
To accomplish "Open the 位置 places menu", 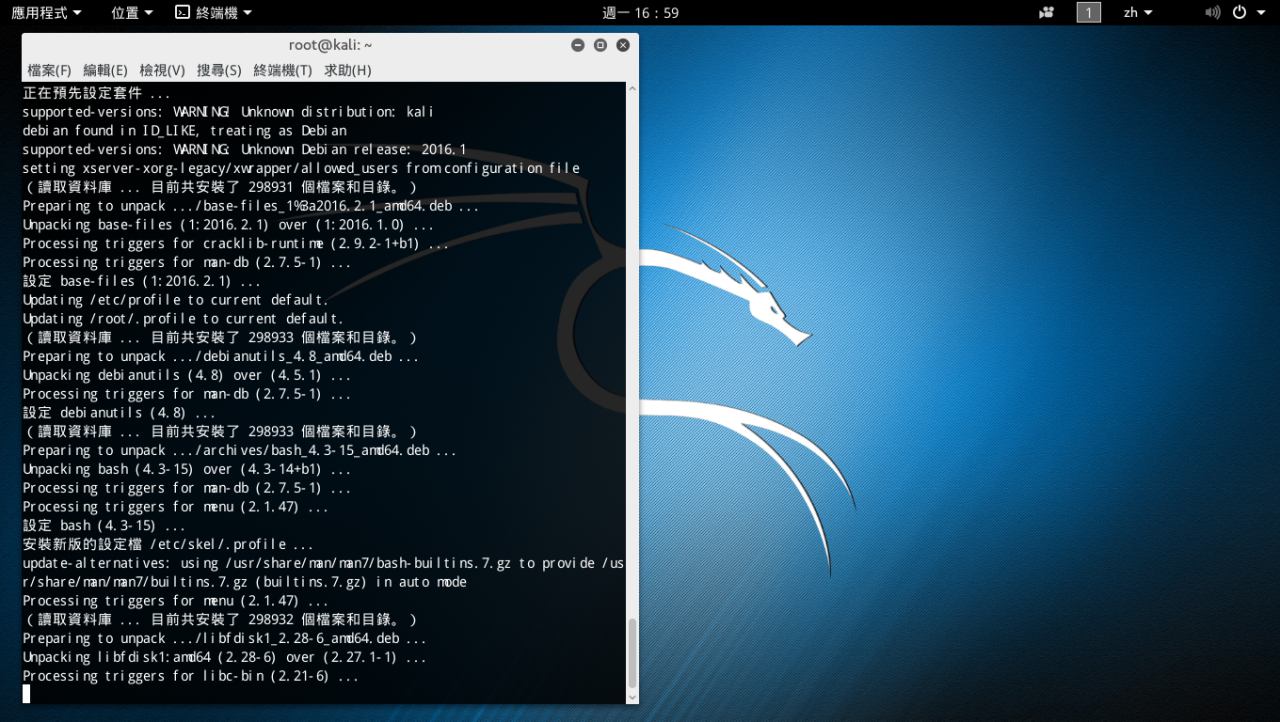I will (132, 13).
